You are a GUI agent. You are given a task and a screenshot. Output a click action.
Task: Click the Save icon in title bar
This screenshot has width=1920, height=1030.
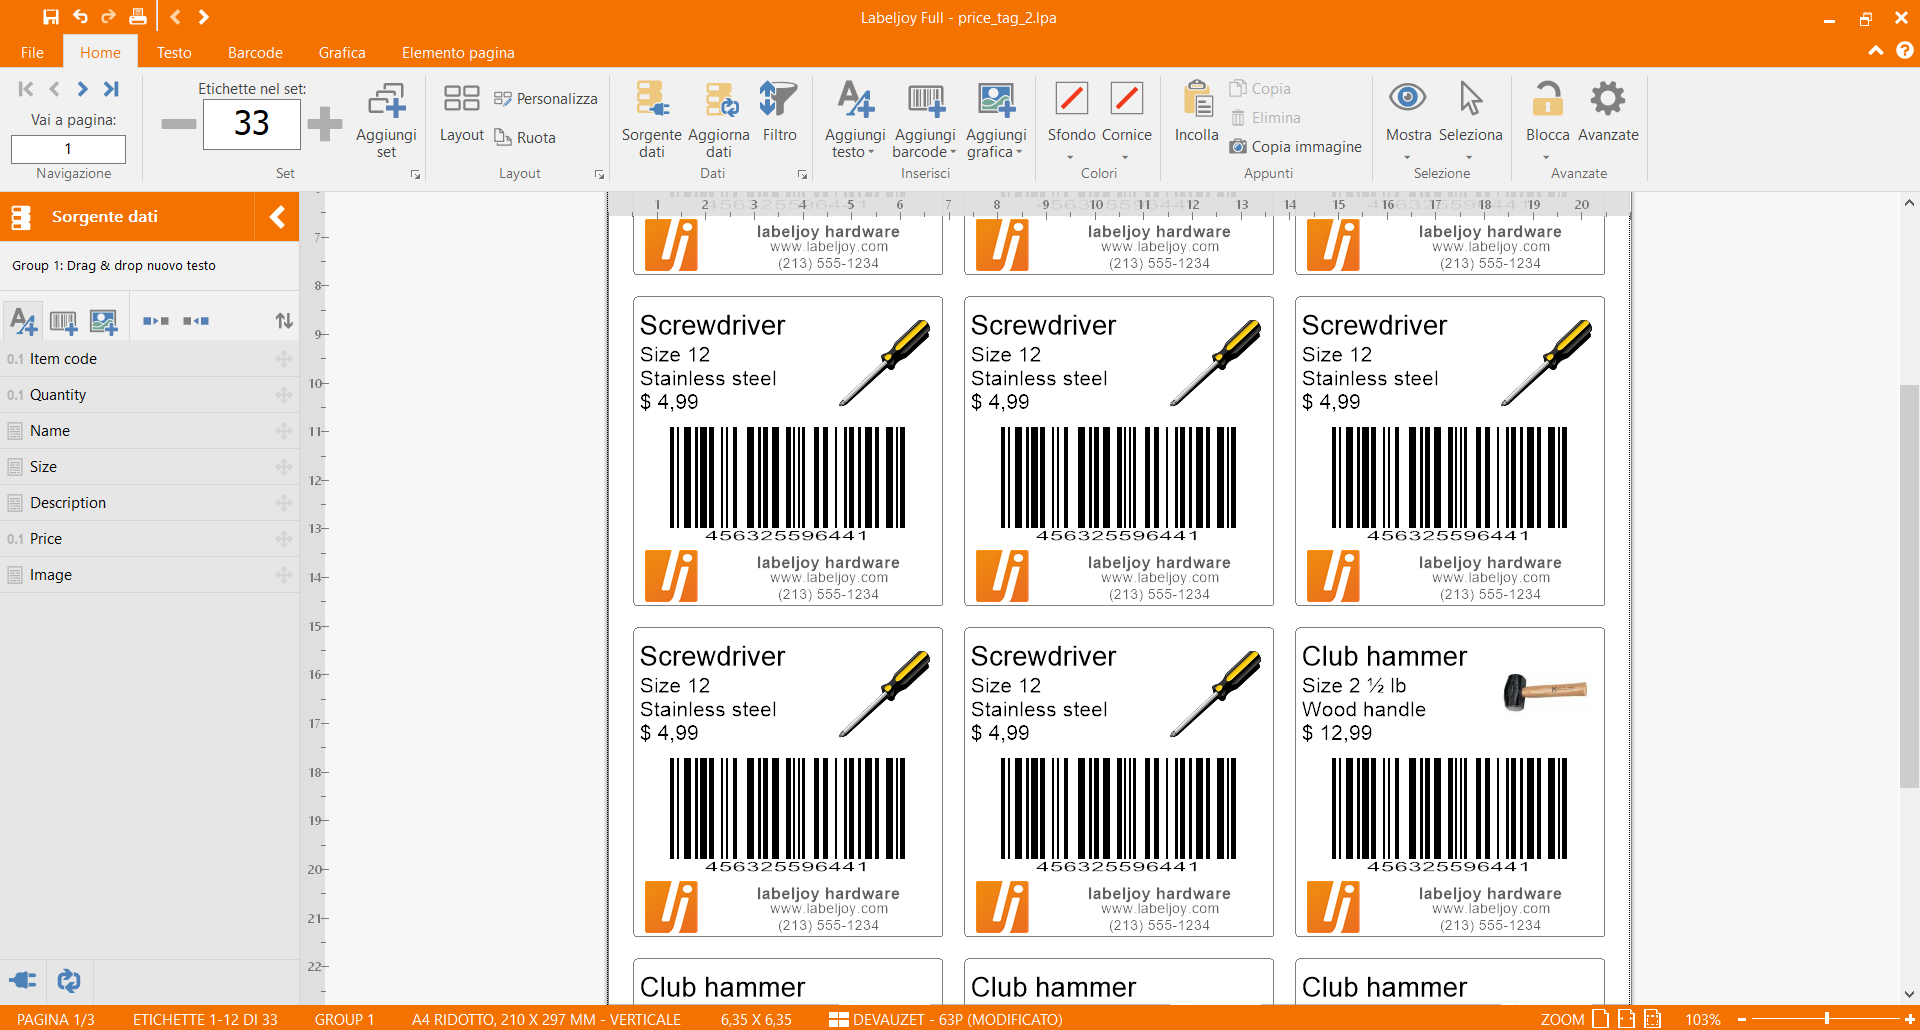pyautogui.click(x=50, y=17)
